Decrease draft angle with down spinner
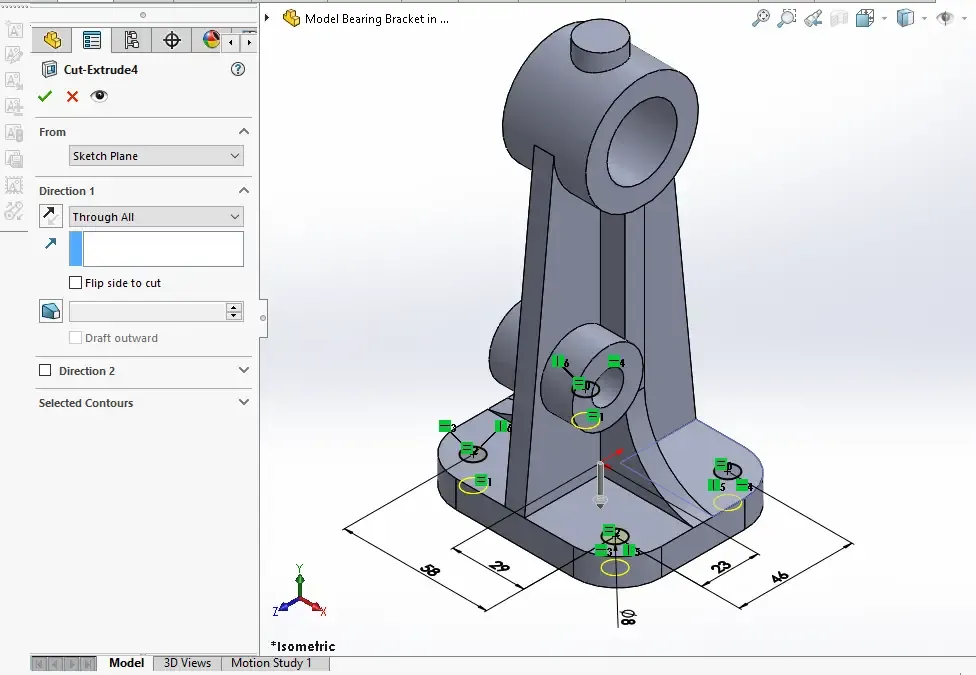Viewport: 976px width, 675px height. 234,316
